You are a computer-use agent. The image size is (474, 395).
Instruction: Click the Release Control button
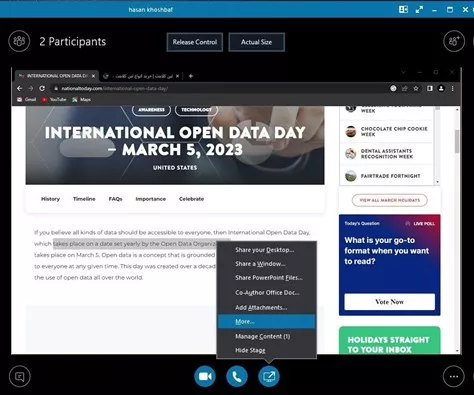pos(195,42)
